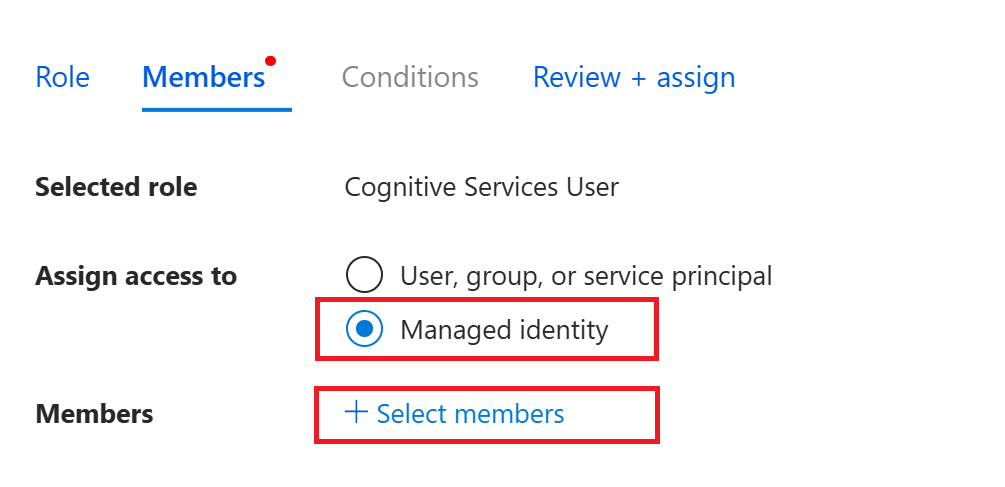Click the blue underline beneath Members tab
This screenshot has width=1005, height=487.
[216, 109]
